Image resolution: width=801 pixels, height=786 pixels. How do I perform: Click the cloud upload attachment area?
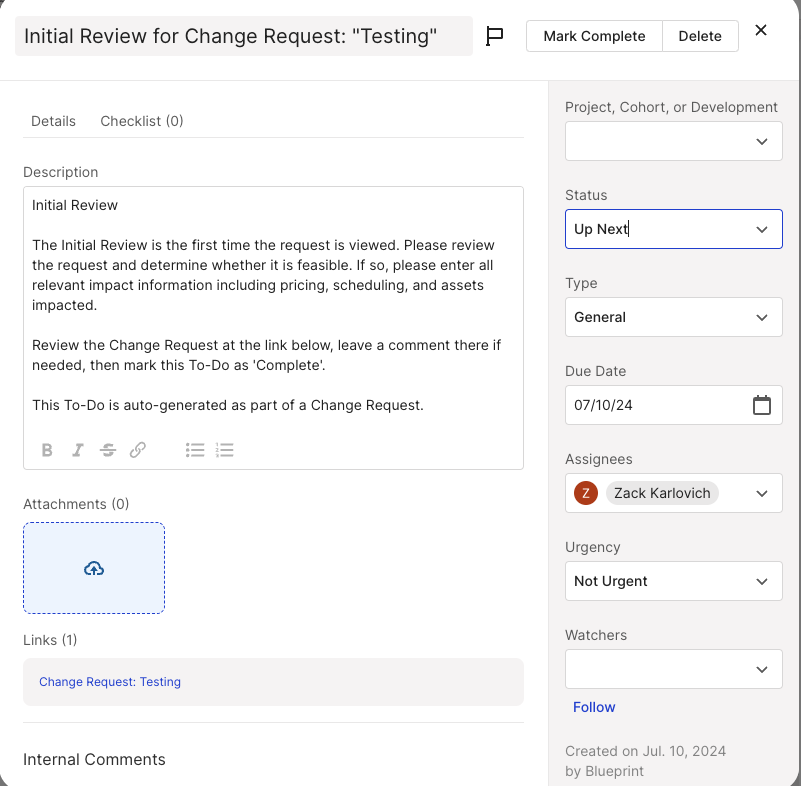[x=94, y=568]
